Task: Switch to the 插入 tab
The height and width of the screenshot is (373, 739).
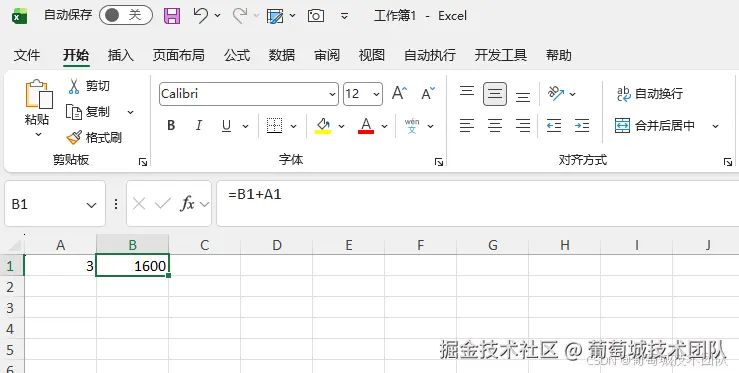Action: click(121, 55)
